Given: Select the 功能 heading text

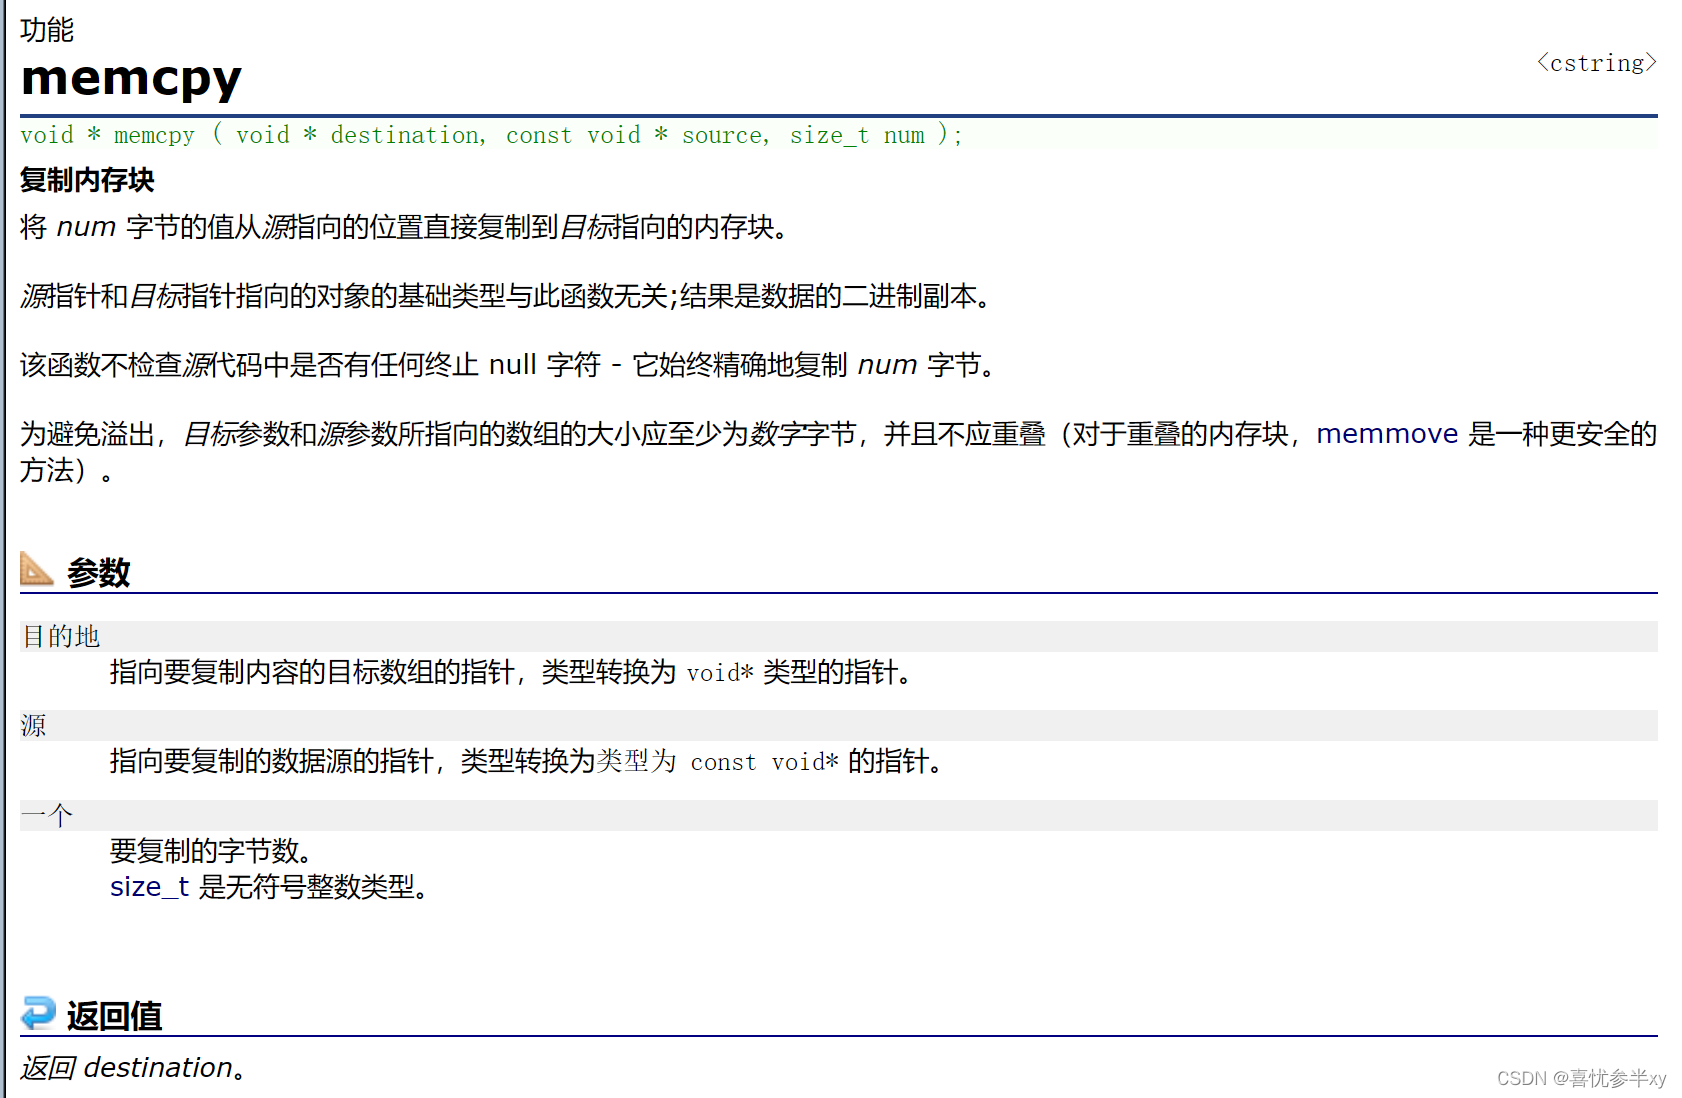Looking at the screenshot, I should tap(47, 30).
